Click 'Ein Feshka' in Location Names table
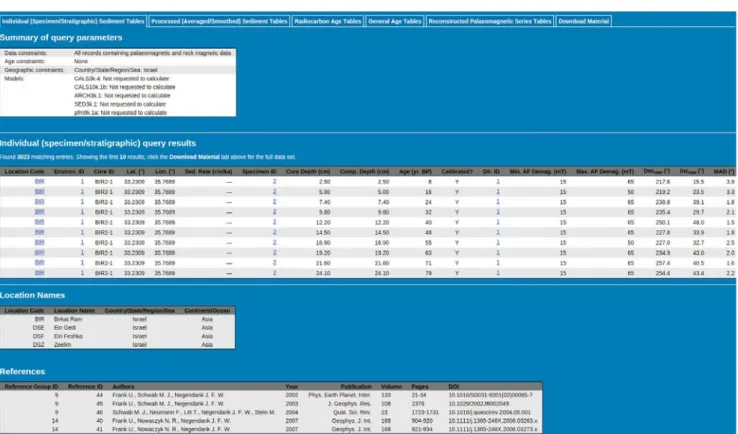This screenshot has width=738, height=434. (68, 336)
